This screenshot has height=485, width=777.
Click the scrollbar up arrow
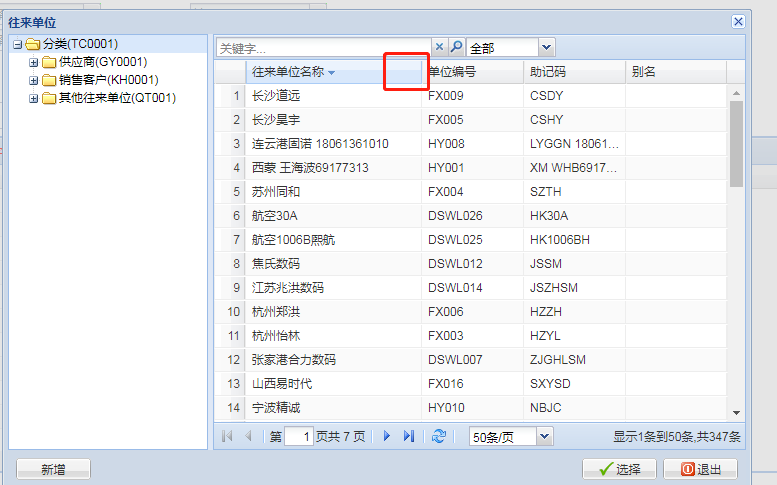tap(736, 93)
